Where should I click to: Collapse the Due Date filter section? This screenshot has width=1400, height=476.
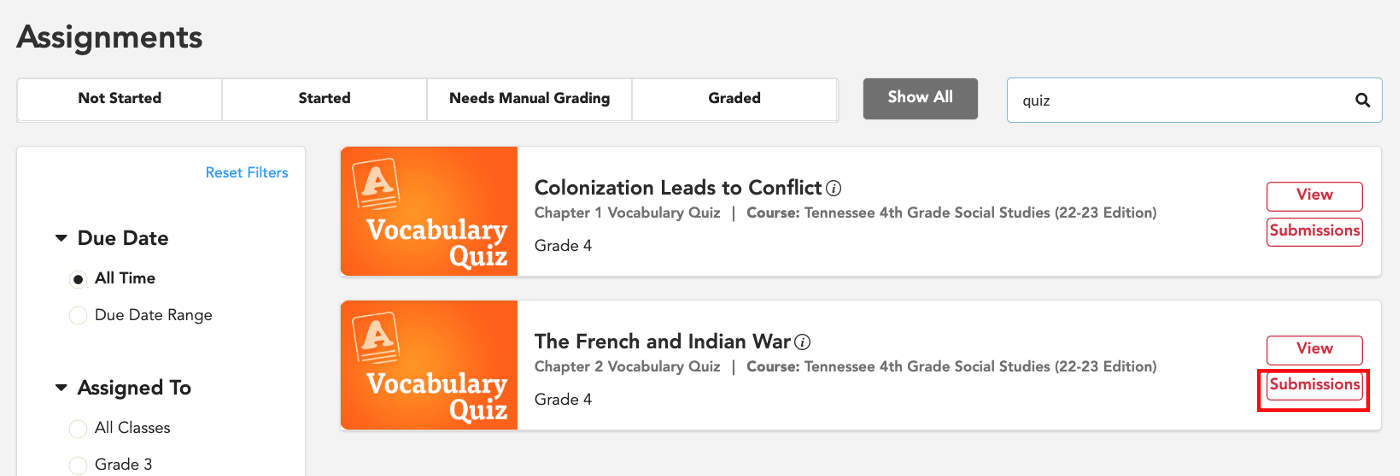coord(62,239)
